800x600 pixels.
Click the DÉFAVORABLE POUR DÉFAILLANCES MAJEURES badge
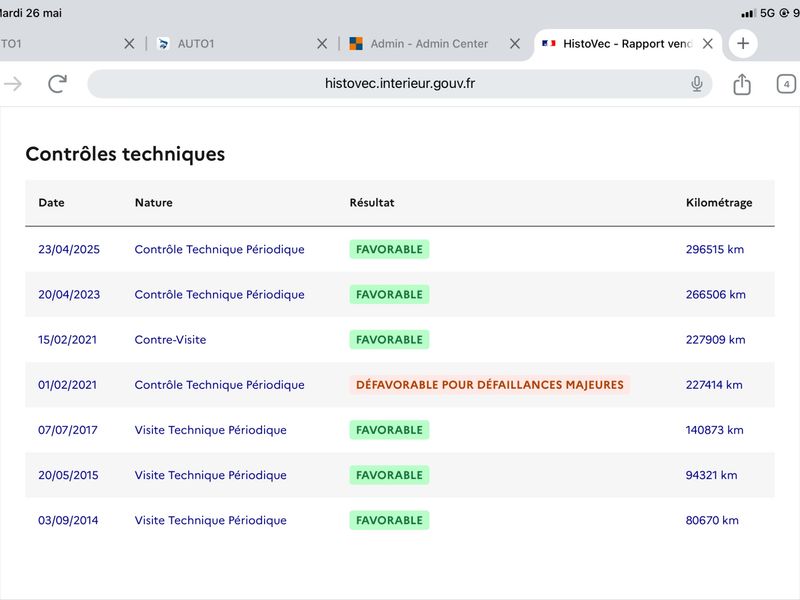click(x=490, y=385)
